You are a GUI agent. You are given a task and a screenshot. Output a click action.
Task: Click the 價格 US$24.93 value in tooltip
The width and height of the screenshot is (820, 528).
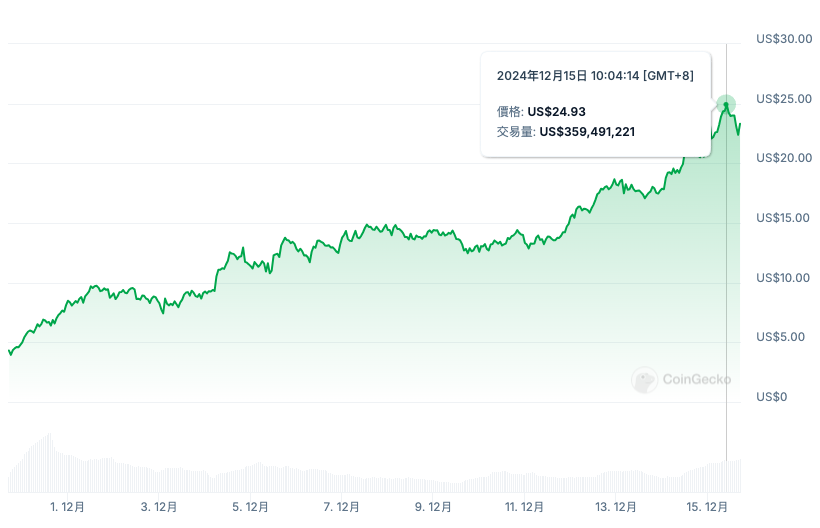556,111
